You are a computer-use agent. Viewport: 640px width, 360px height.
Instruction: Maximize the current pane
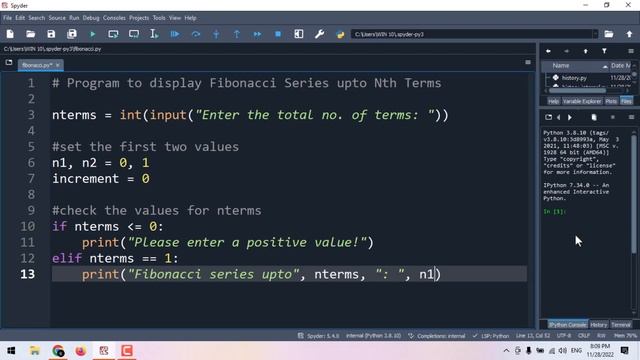point(299,34)
